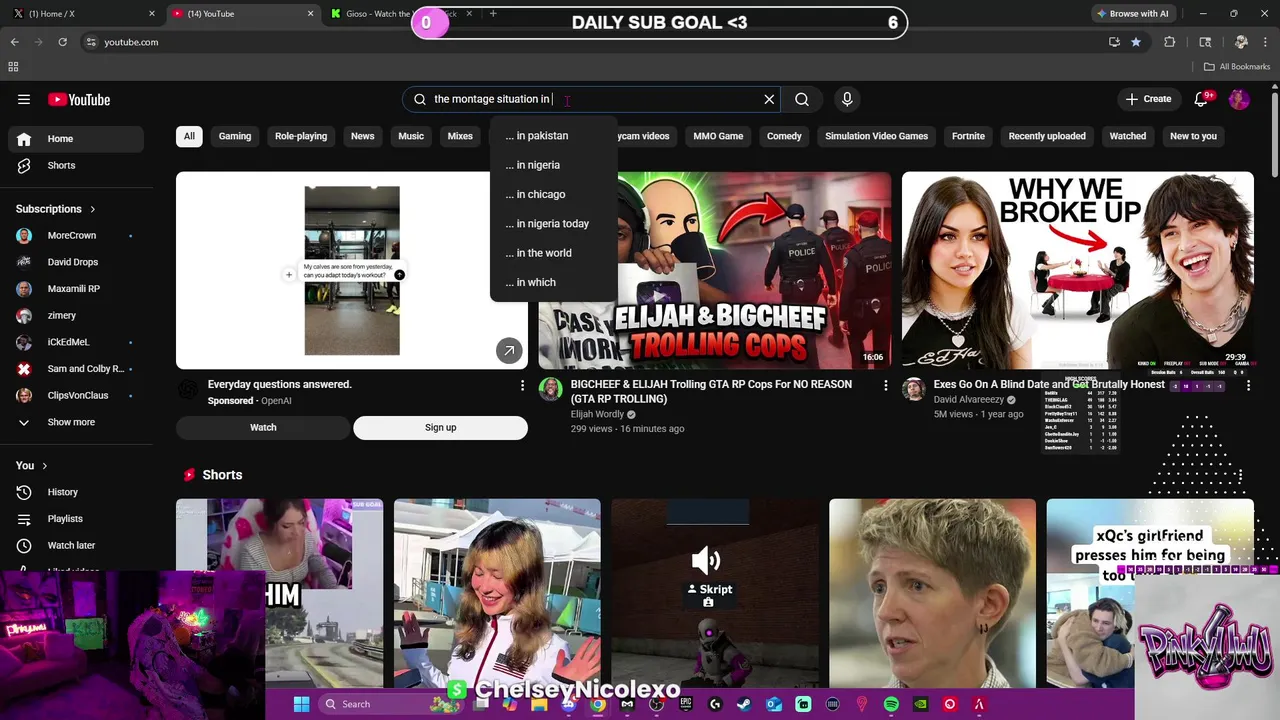Select the Music filter chip

tap(411, 136)
